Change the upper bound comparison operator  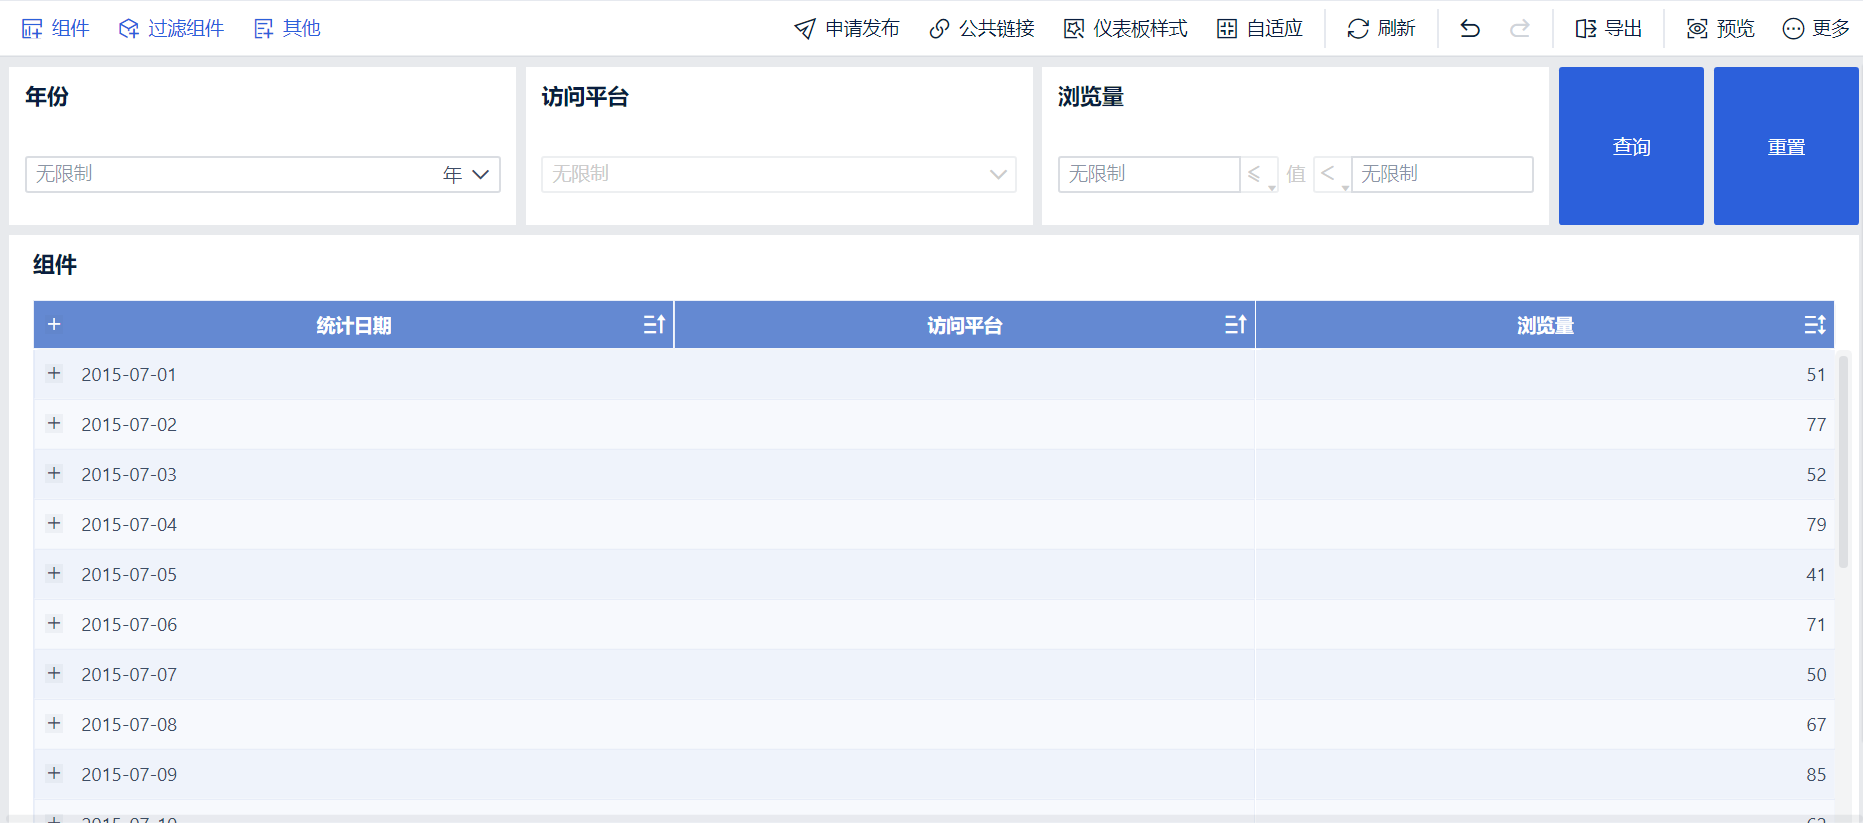click(1332, 174)
